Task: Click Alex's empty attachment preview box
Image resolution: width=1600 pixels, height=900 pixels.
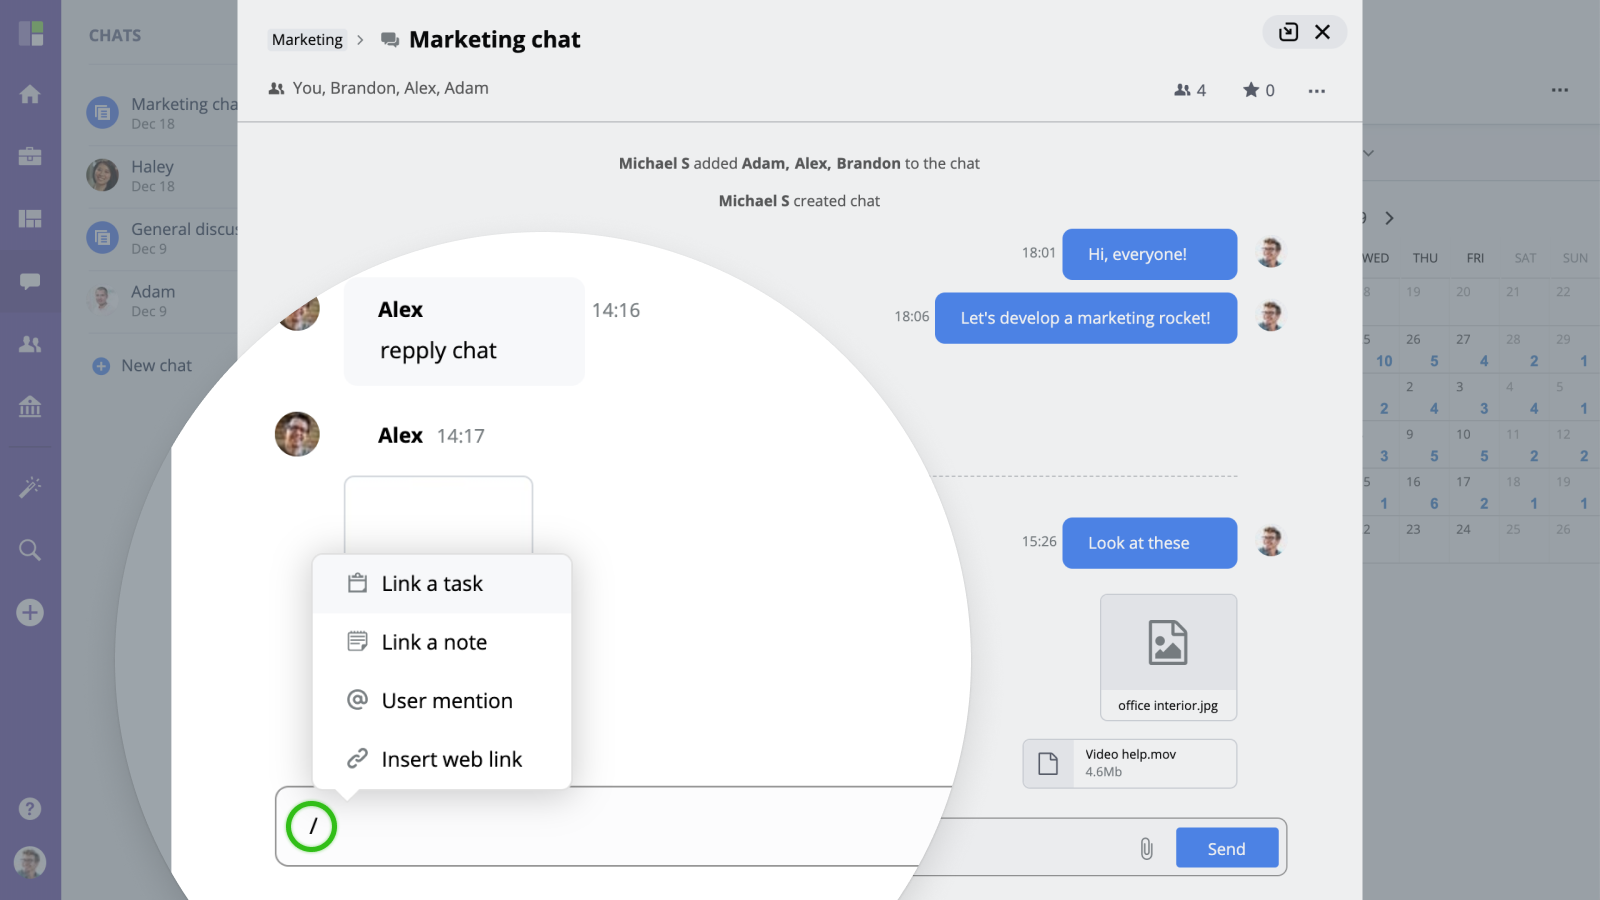Action: point(438,515)
